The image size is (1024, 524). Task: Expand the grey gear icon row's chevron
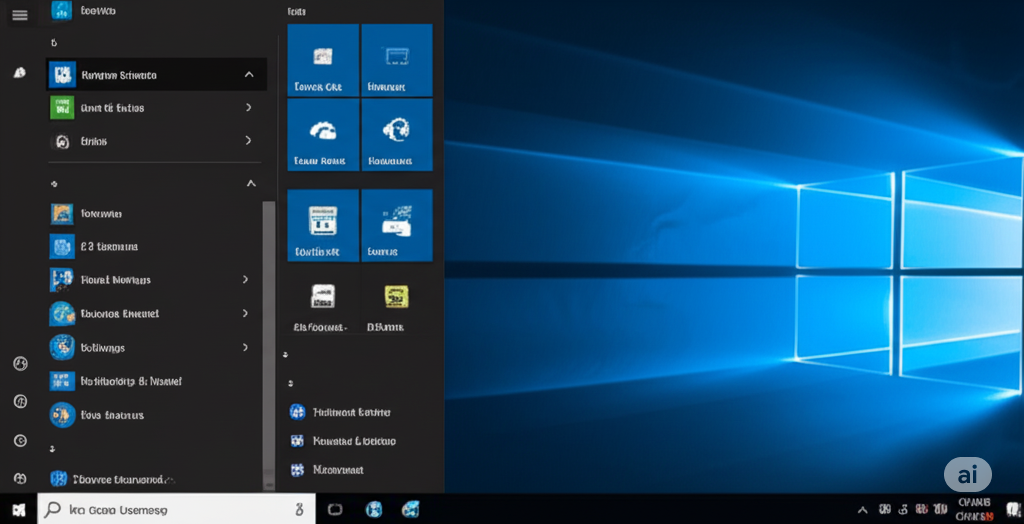point(248,140)
